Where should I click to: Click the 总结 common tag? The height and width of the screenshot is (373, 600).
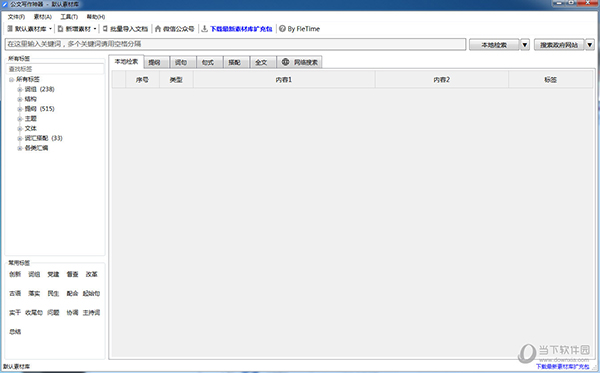(x=15, y=332)
